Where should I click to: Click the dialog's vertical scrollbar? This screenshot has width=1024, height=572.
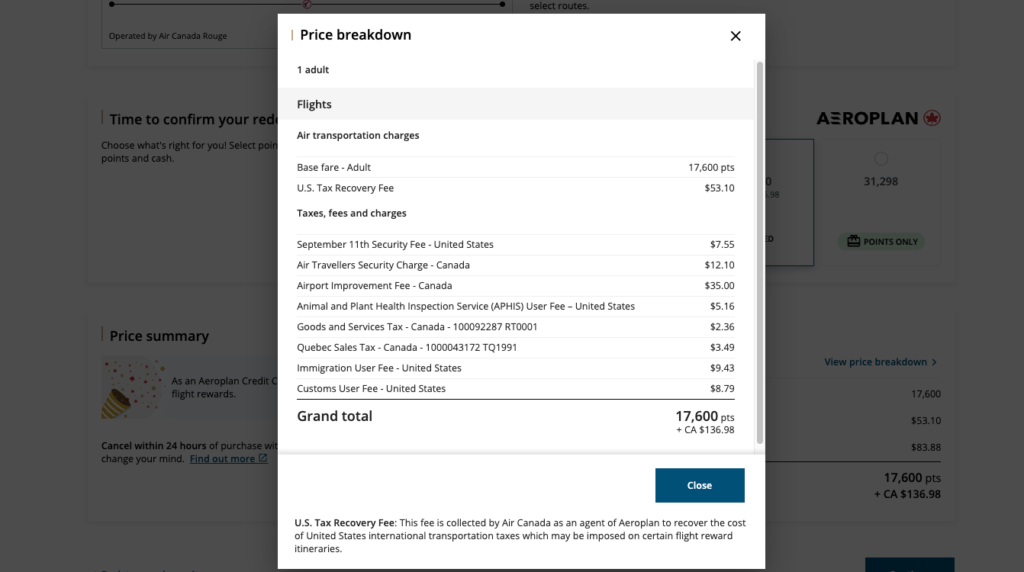click(x=759, y=250)
